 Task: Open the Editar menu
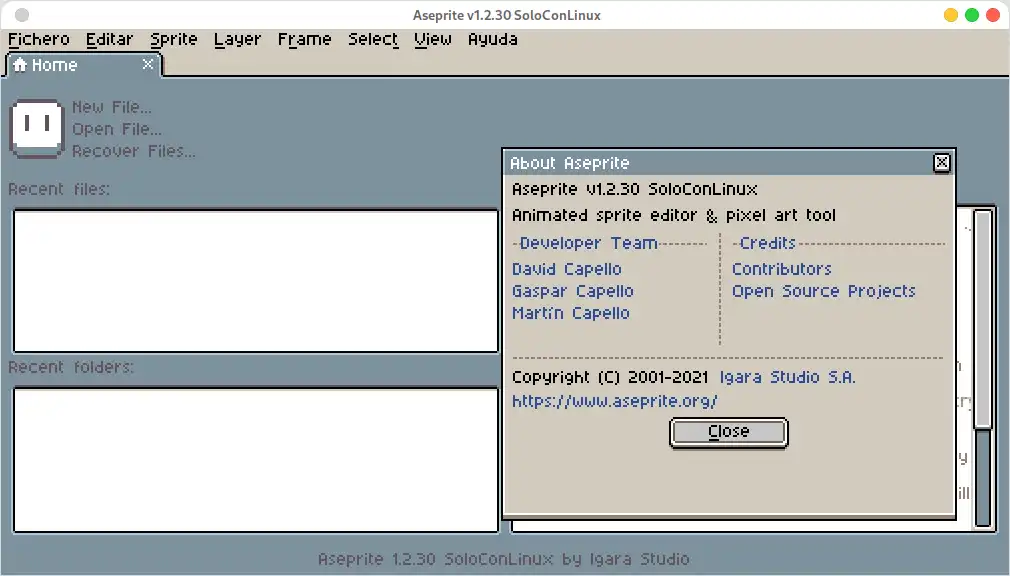(x=110, y=39)
